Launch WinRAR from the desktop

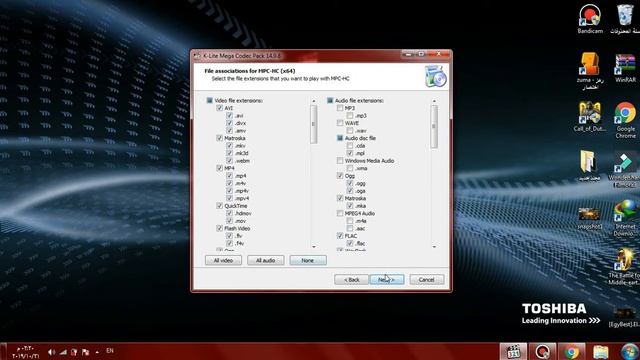(x=625, y=68)
